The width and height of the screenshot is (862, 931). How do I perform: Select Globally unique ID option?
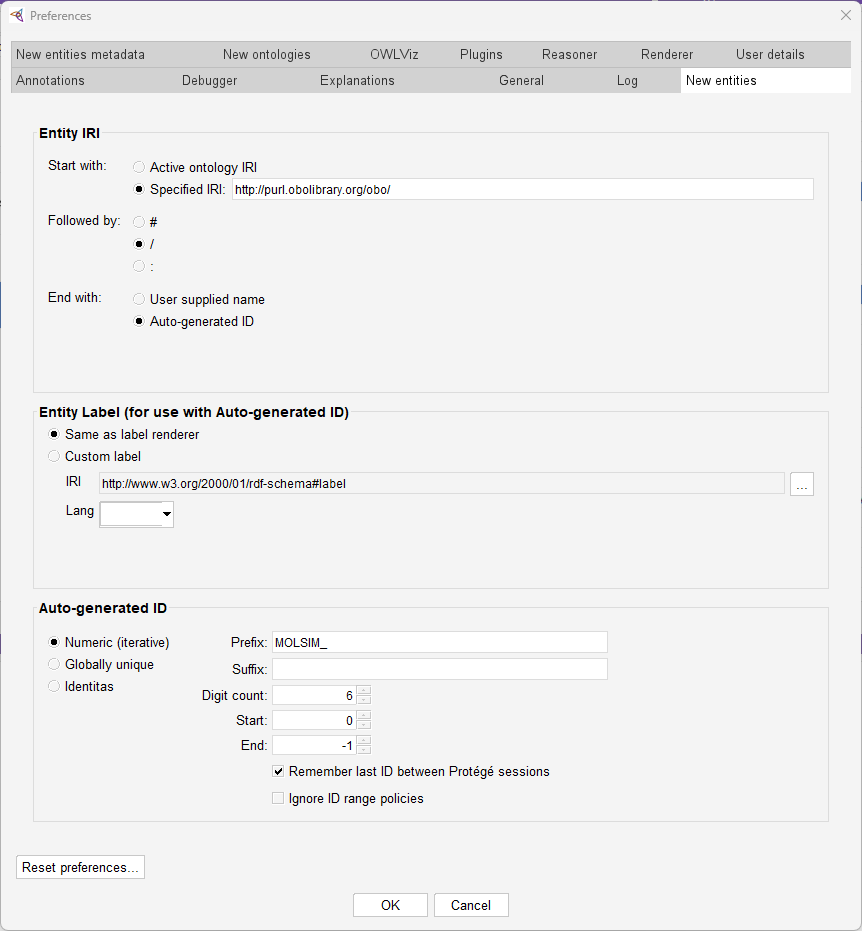tap(54, 664)
